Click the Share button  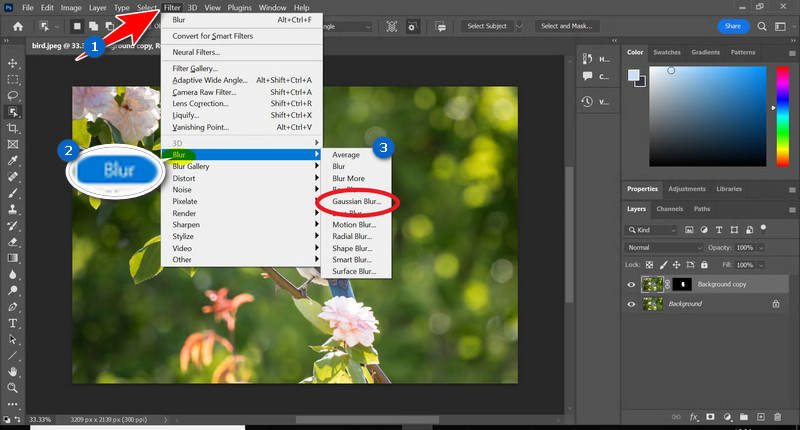pos(733,26)
